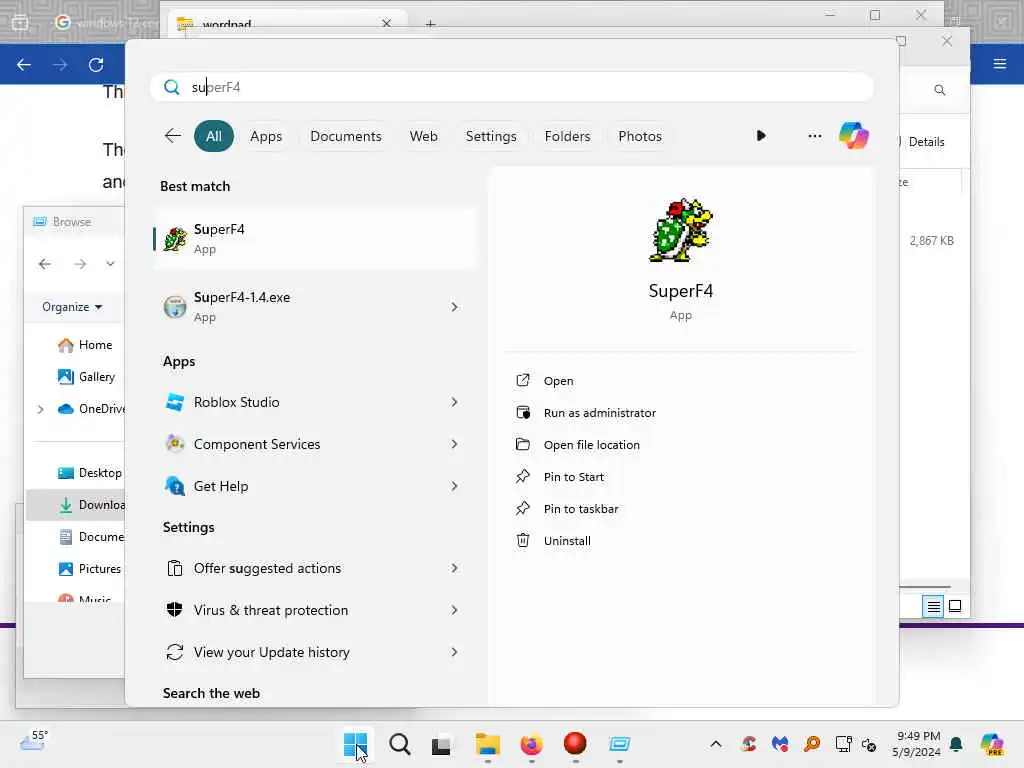Open hamburger menu in browser toolbar
1024x768 pixels.
pyautogui.click(x=999, y=63)
